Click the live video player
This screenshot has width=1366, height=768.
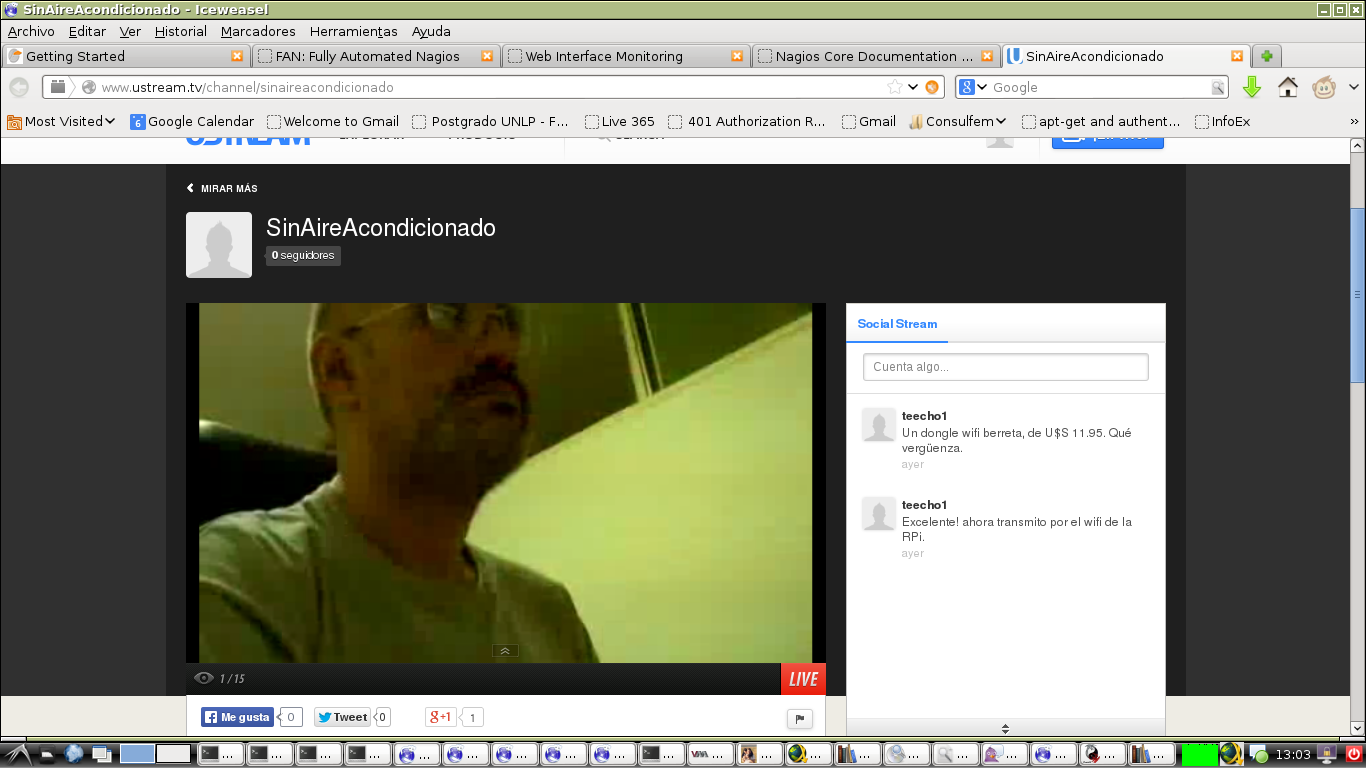click(506, 483)
